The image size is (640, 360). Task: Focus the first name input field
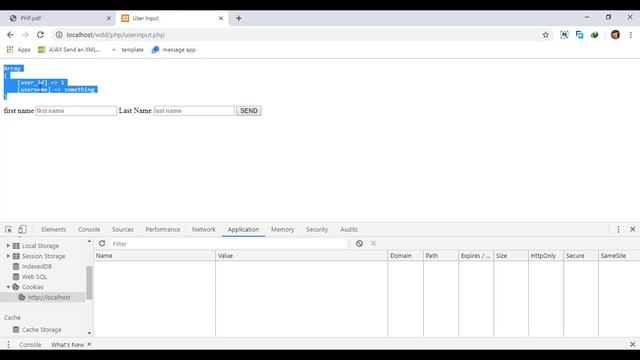pyautogui.click(x=76, y=111)
